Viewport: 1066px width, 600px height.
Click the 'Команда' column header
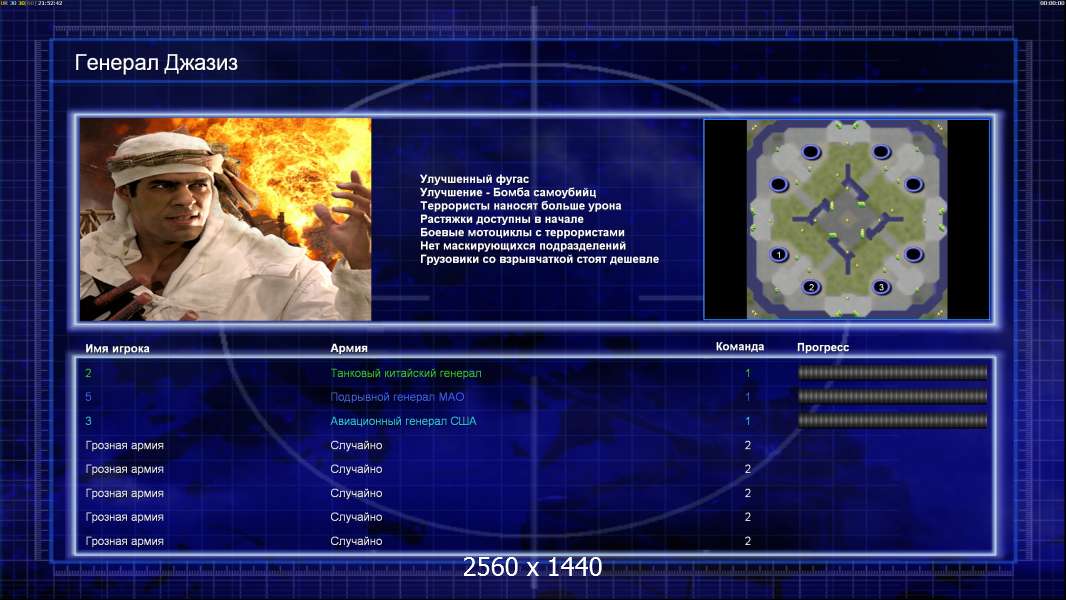[x=740, y=347]
